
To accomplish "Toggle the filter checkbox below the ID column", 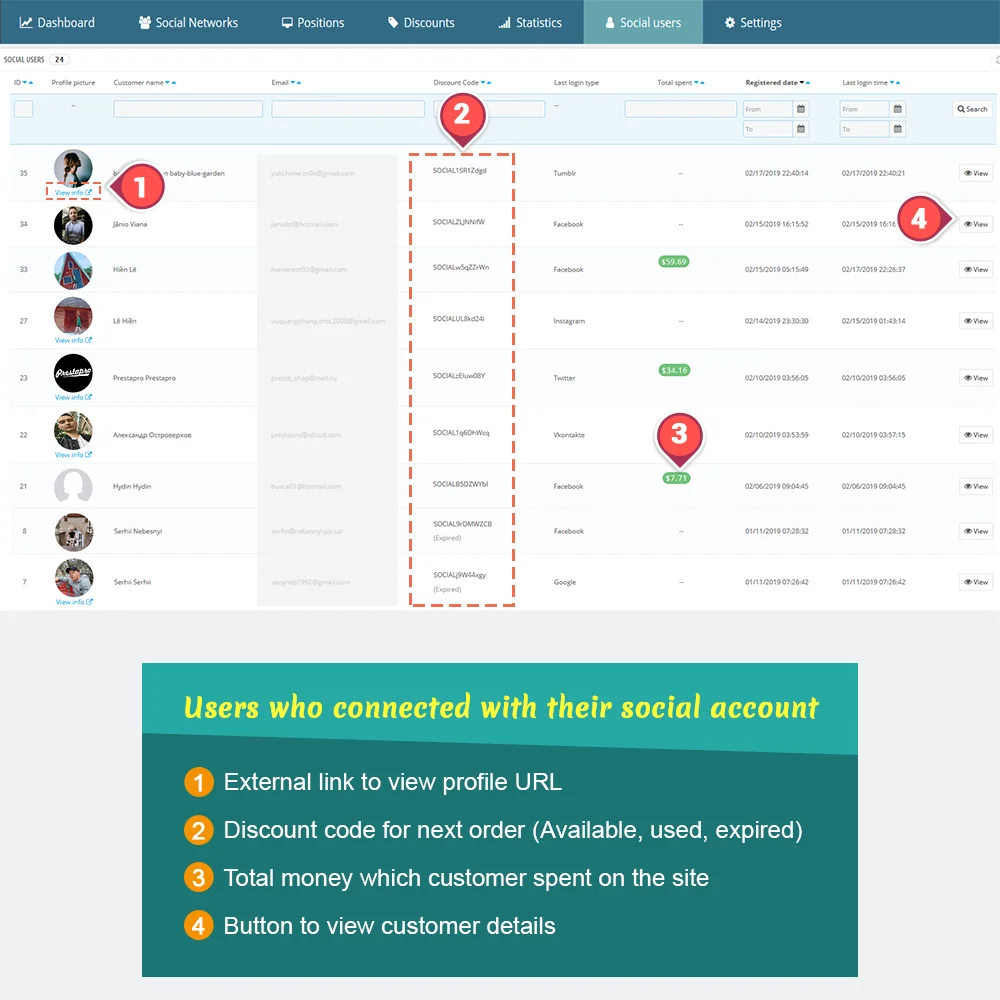I will pos(23,108).
